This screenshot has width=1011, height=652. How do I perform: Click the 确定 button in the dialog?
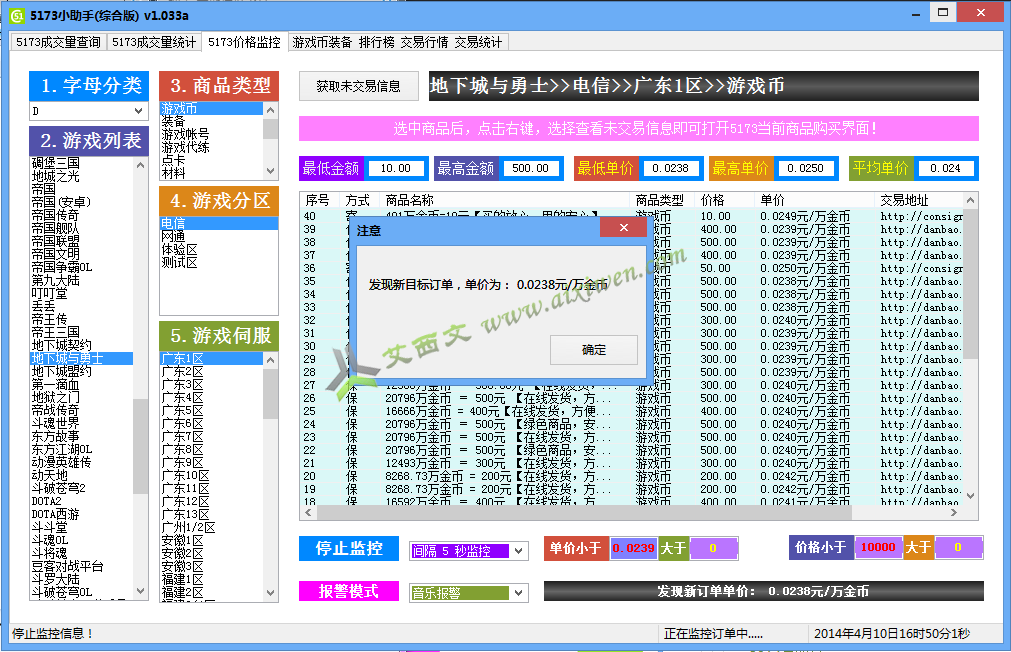click(x=594, y=350)
